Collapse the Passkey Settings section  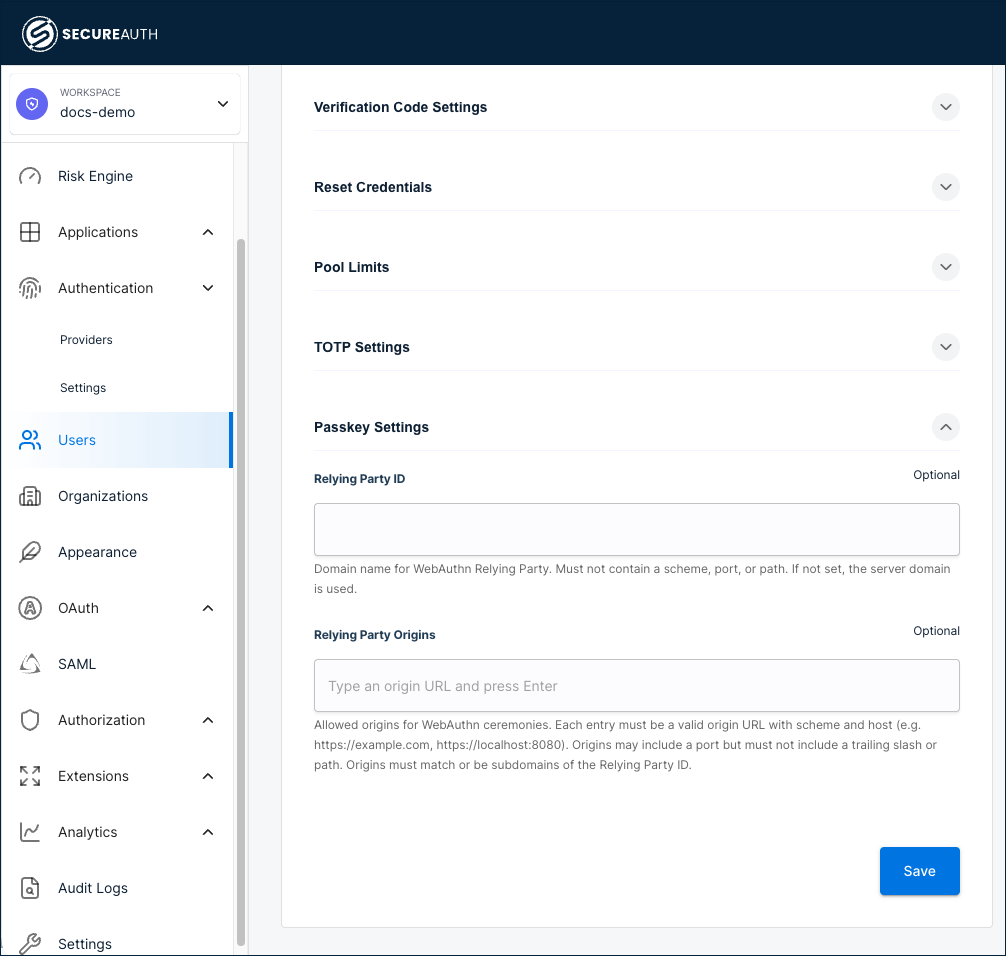point(945,427)
